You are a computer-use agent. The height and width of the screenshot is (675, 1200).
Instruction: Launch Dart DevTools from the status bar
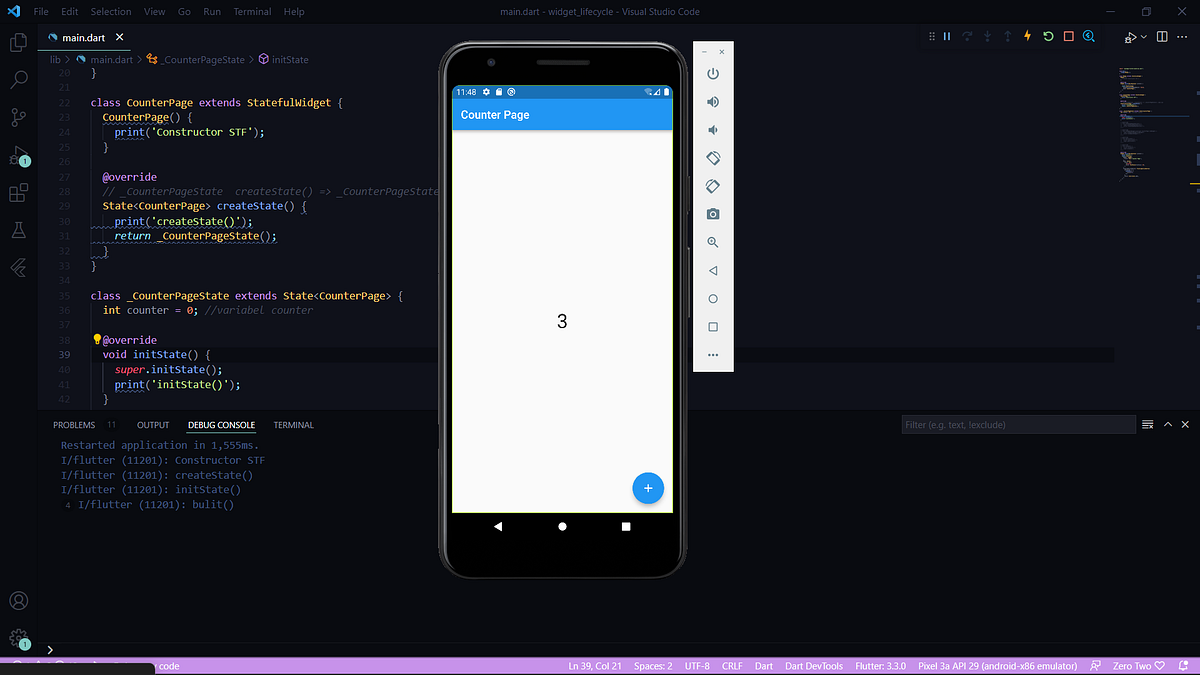coord(814,665)
